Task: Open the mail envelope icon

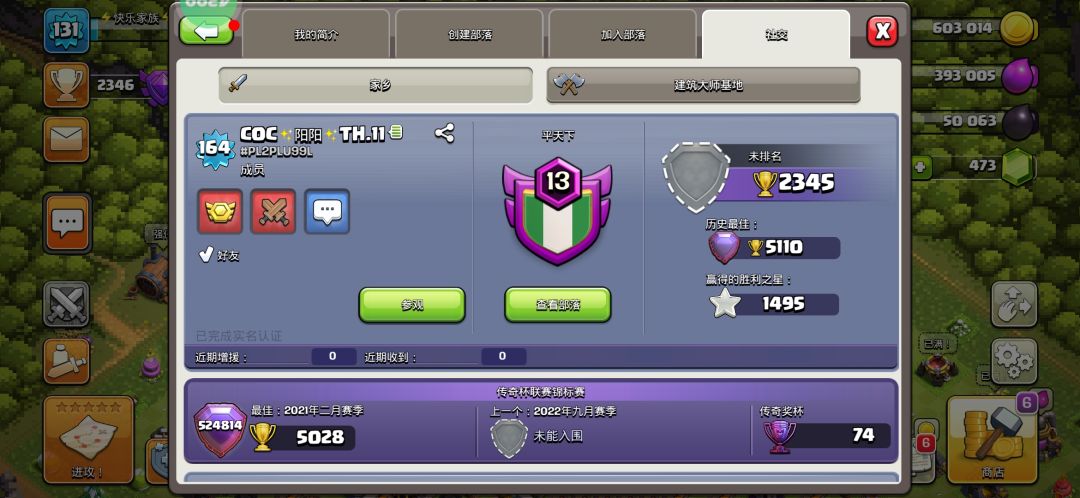Action: pos(66,139)
